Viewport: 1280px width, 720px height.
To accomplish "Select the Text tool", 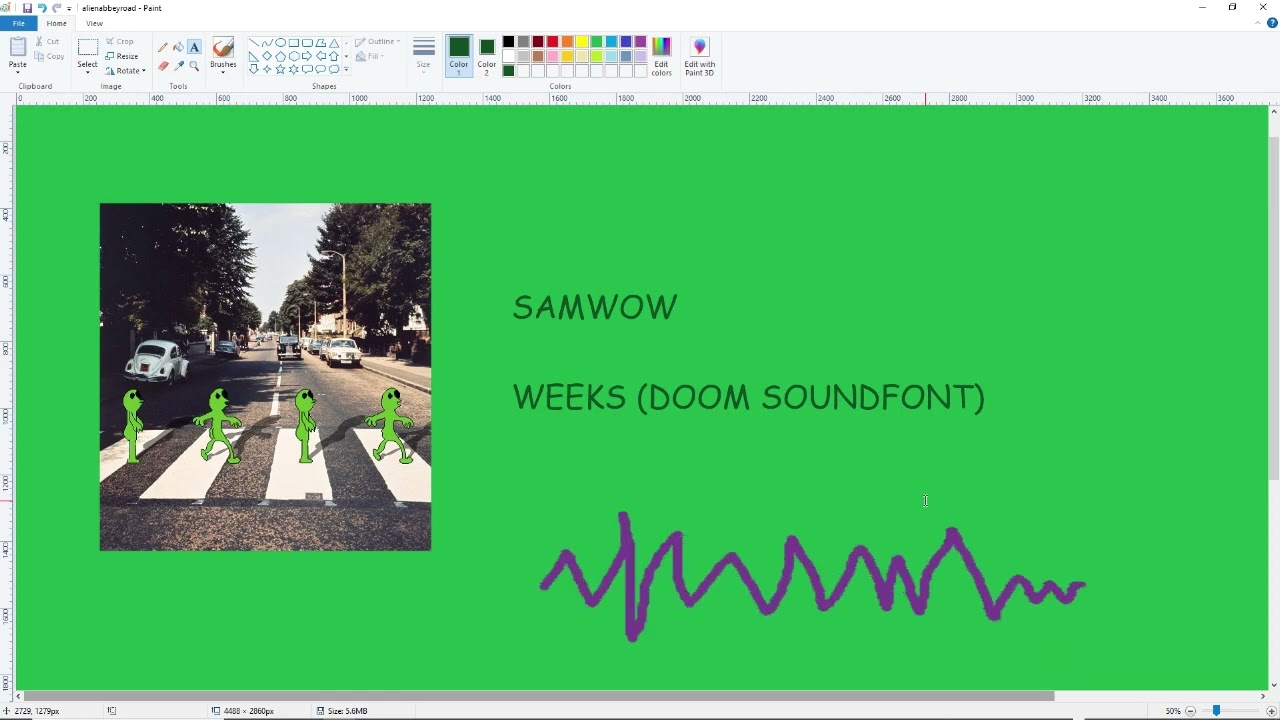I will coord(194,47).
